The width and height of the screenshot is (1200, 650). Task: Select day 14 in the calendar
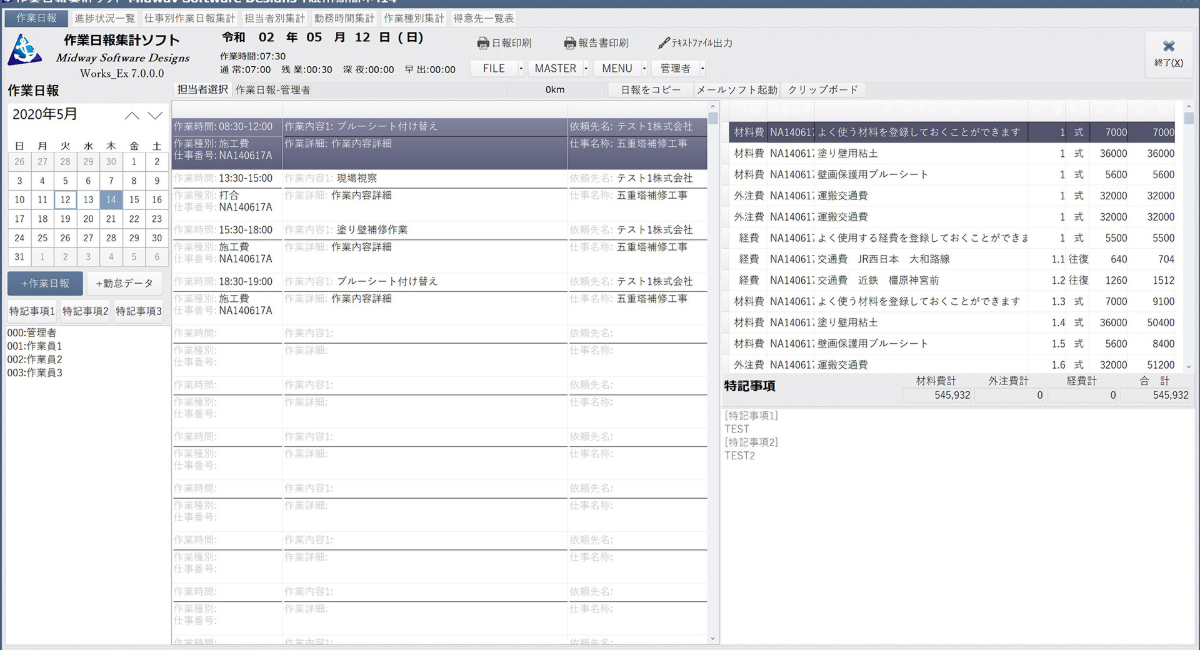(111, 199)
